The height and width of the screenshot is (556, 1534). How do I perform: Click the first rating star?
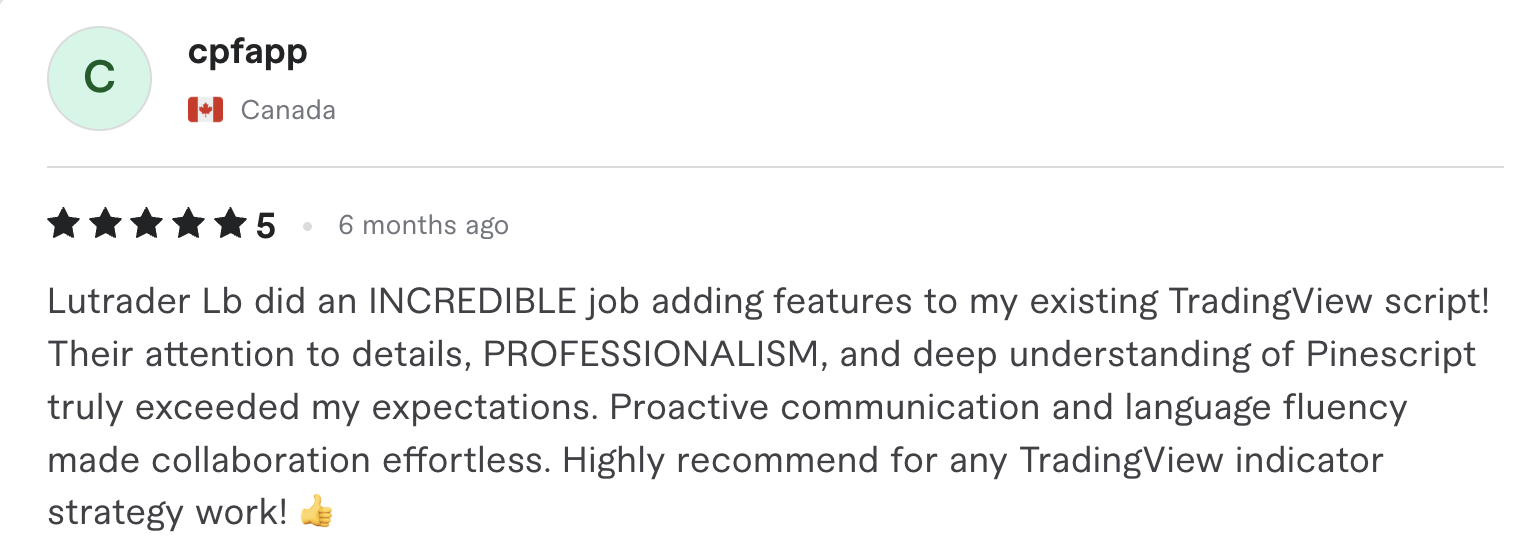tap(63, 224)
